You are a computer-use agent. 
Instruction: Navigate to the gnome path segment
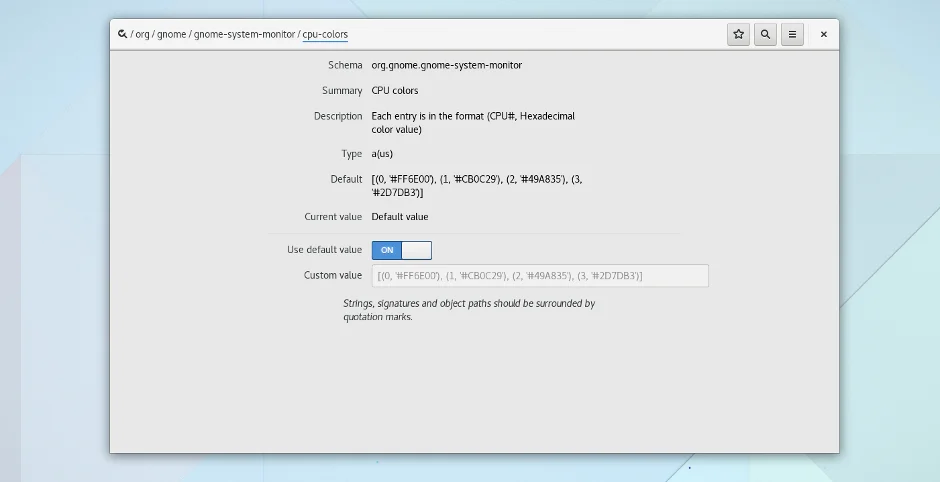pos(170,35)
